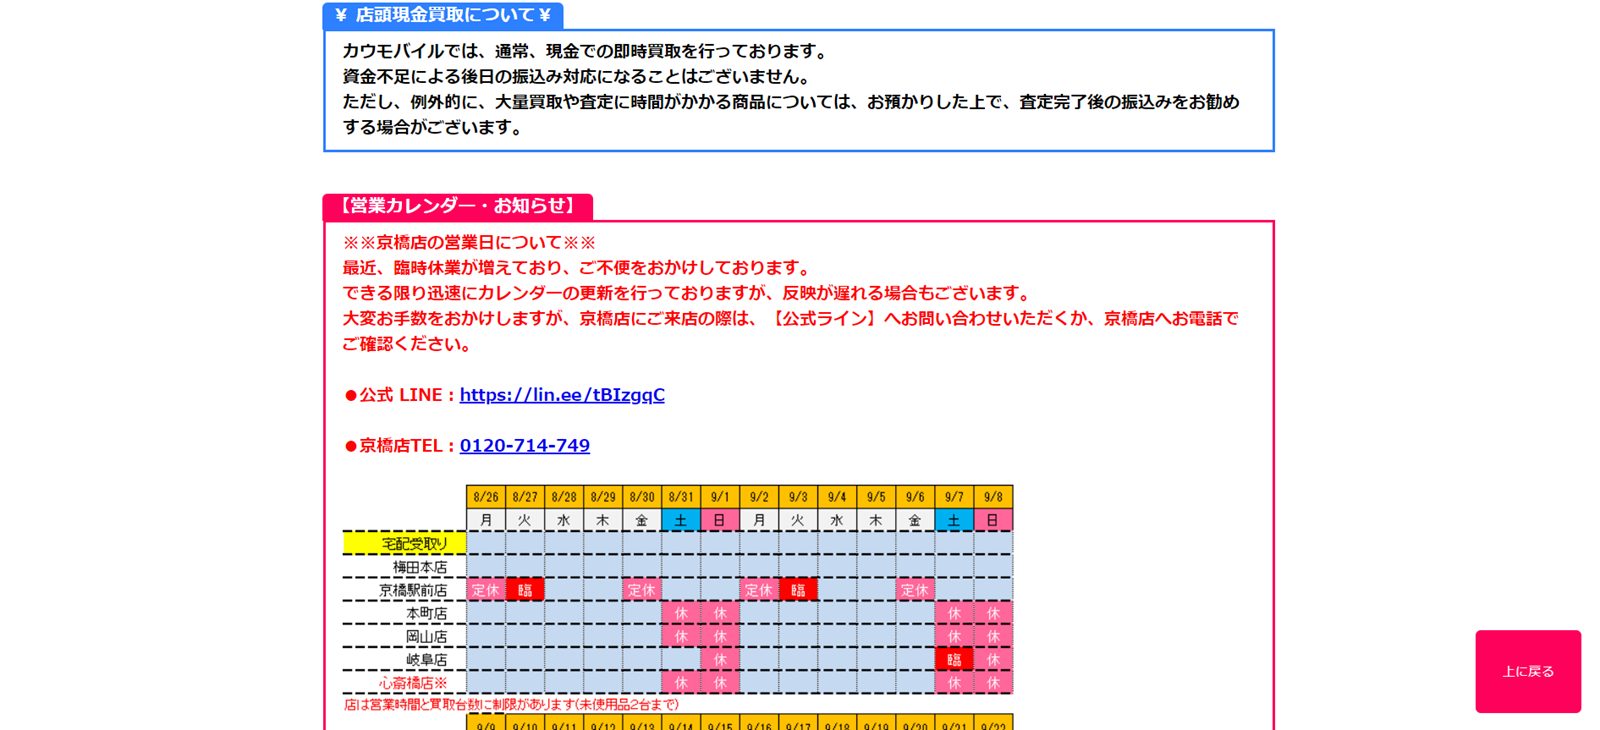Select the 月 cell under 8/26
The image size is (1600, 730).
coord(486,520)
